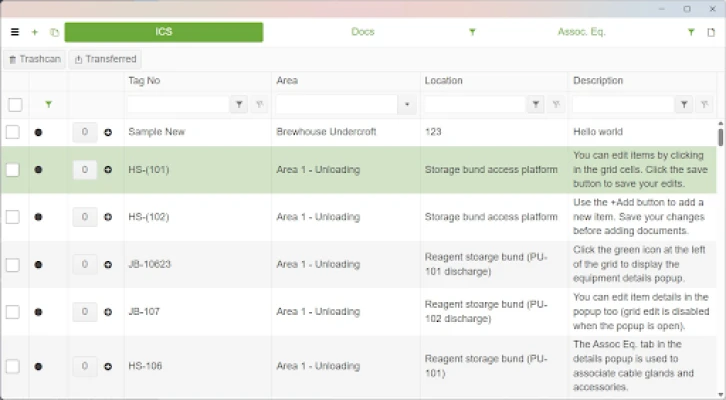726x400 pixels.
Task: Switch to the Docs tab
Action: [x=363, y=32]
